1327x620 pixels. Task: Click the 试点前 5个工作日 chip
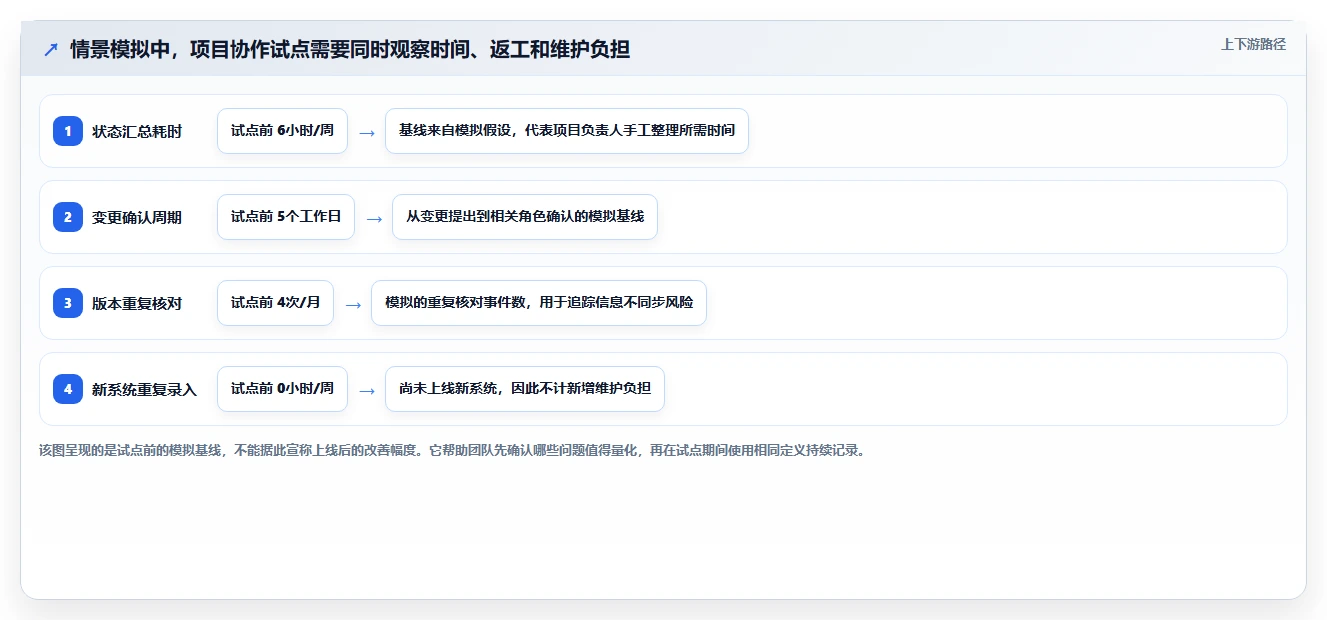pos(286,217)
